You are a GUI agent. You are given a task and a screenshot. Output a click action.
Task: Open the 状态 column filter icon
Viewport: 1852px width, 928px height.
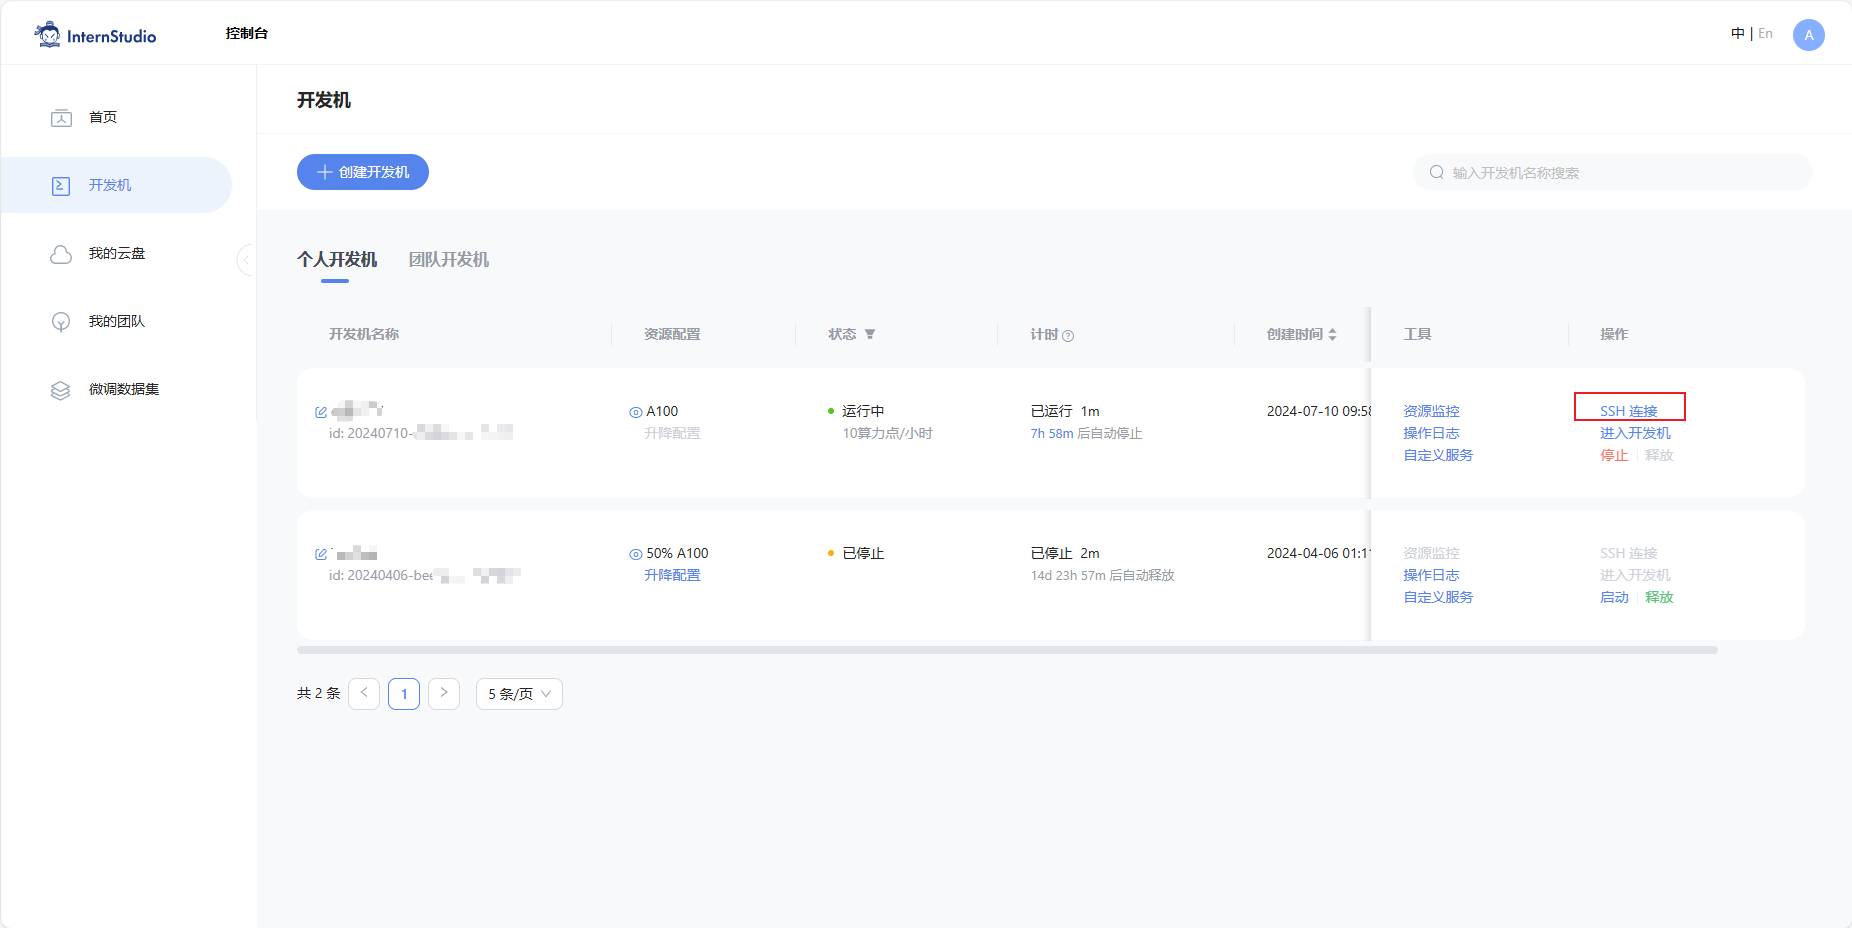[x=870, y=334]
